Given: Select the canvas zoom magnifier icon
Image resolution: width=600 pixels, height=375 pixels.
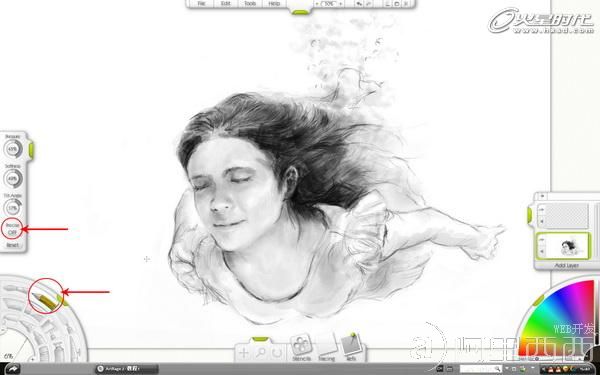Looking at the screenshot, I should coord(261,352).
